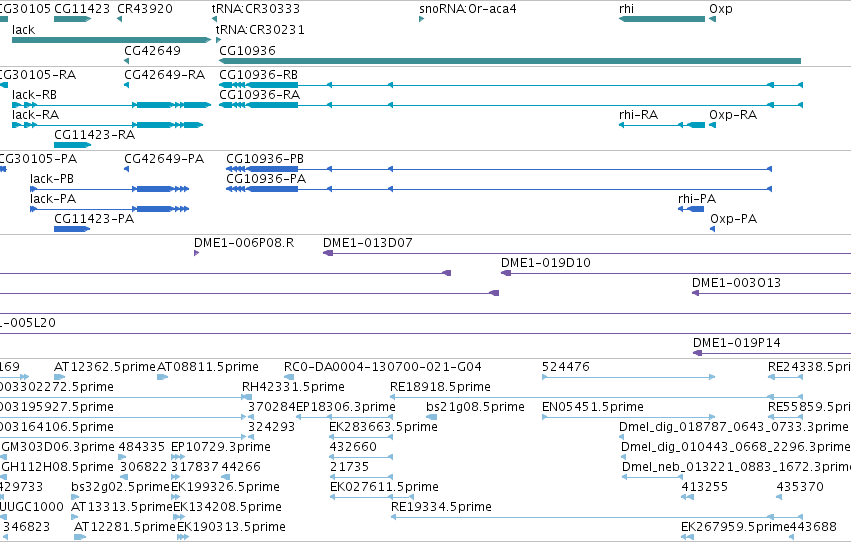Image resolution: width=851 pixels, height=542 pixels.
Task: Click the AT12362.5prime EST label
Action: (x=105, y=367)
